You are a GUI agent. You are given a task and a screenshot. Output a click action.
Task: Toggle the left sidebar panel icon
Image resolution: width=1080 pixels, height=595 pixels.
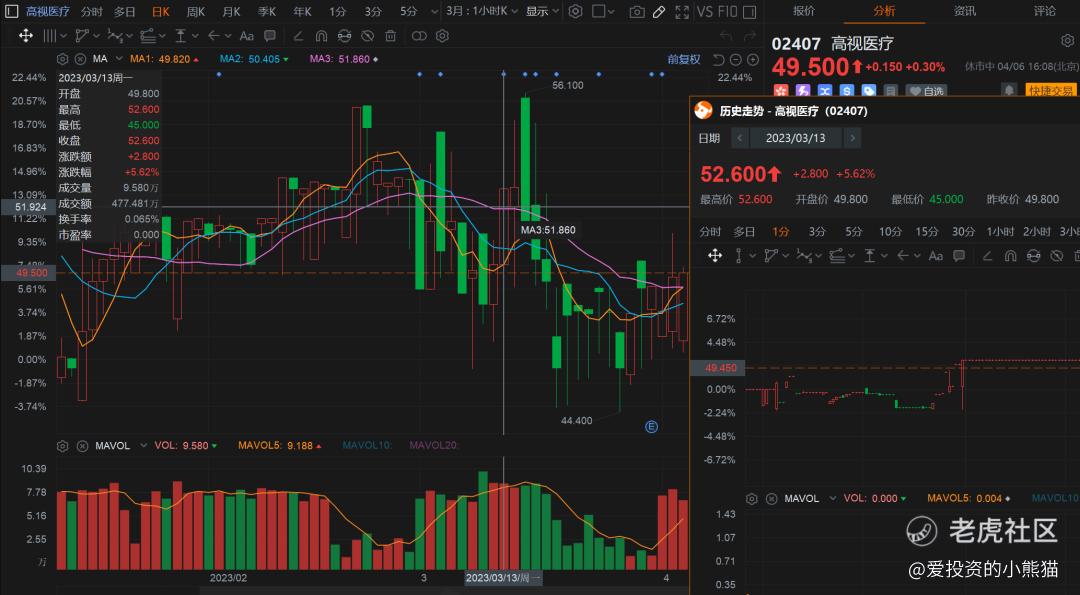11,11
